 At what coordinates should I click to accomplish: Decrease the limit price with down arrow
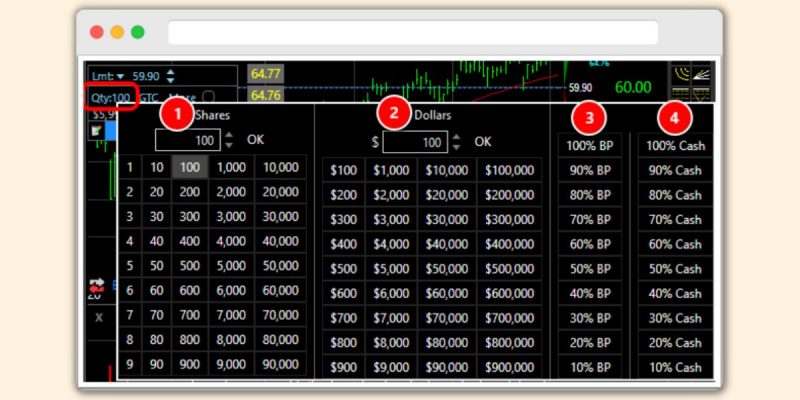[x=170, y=80]
